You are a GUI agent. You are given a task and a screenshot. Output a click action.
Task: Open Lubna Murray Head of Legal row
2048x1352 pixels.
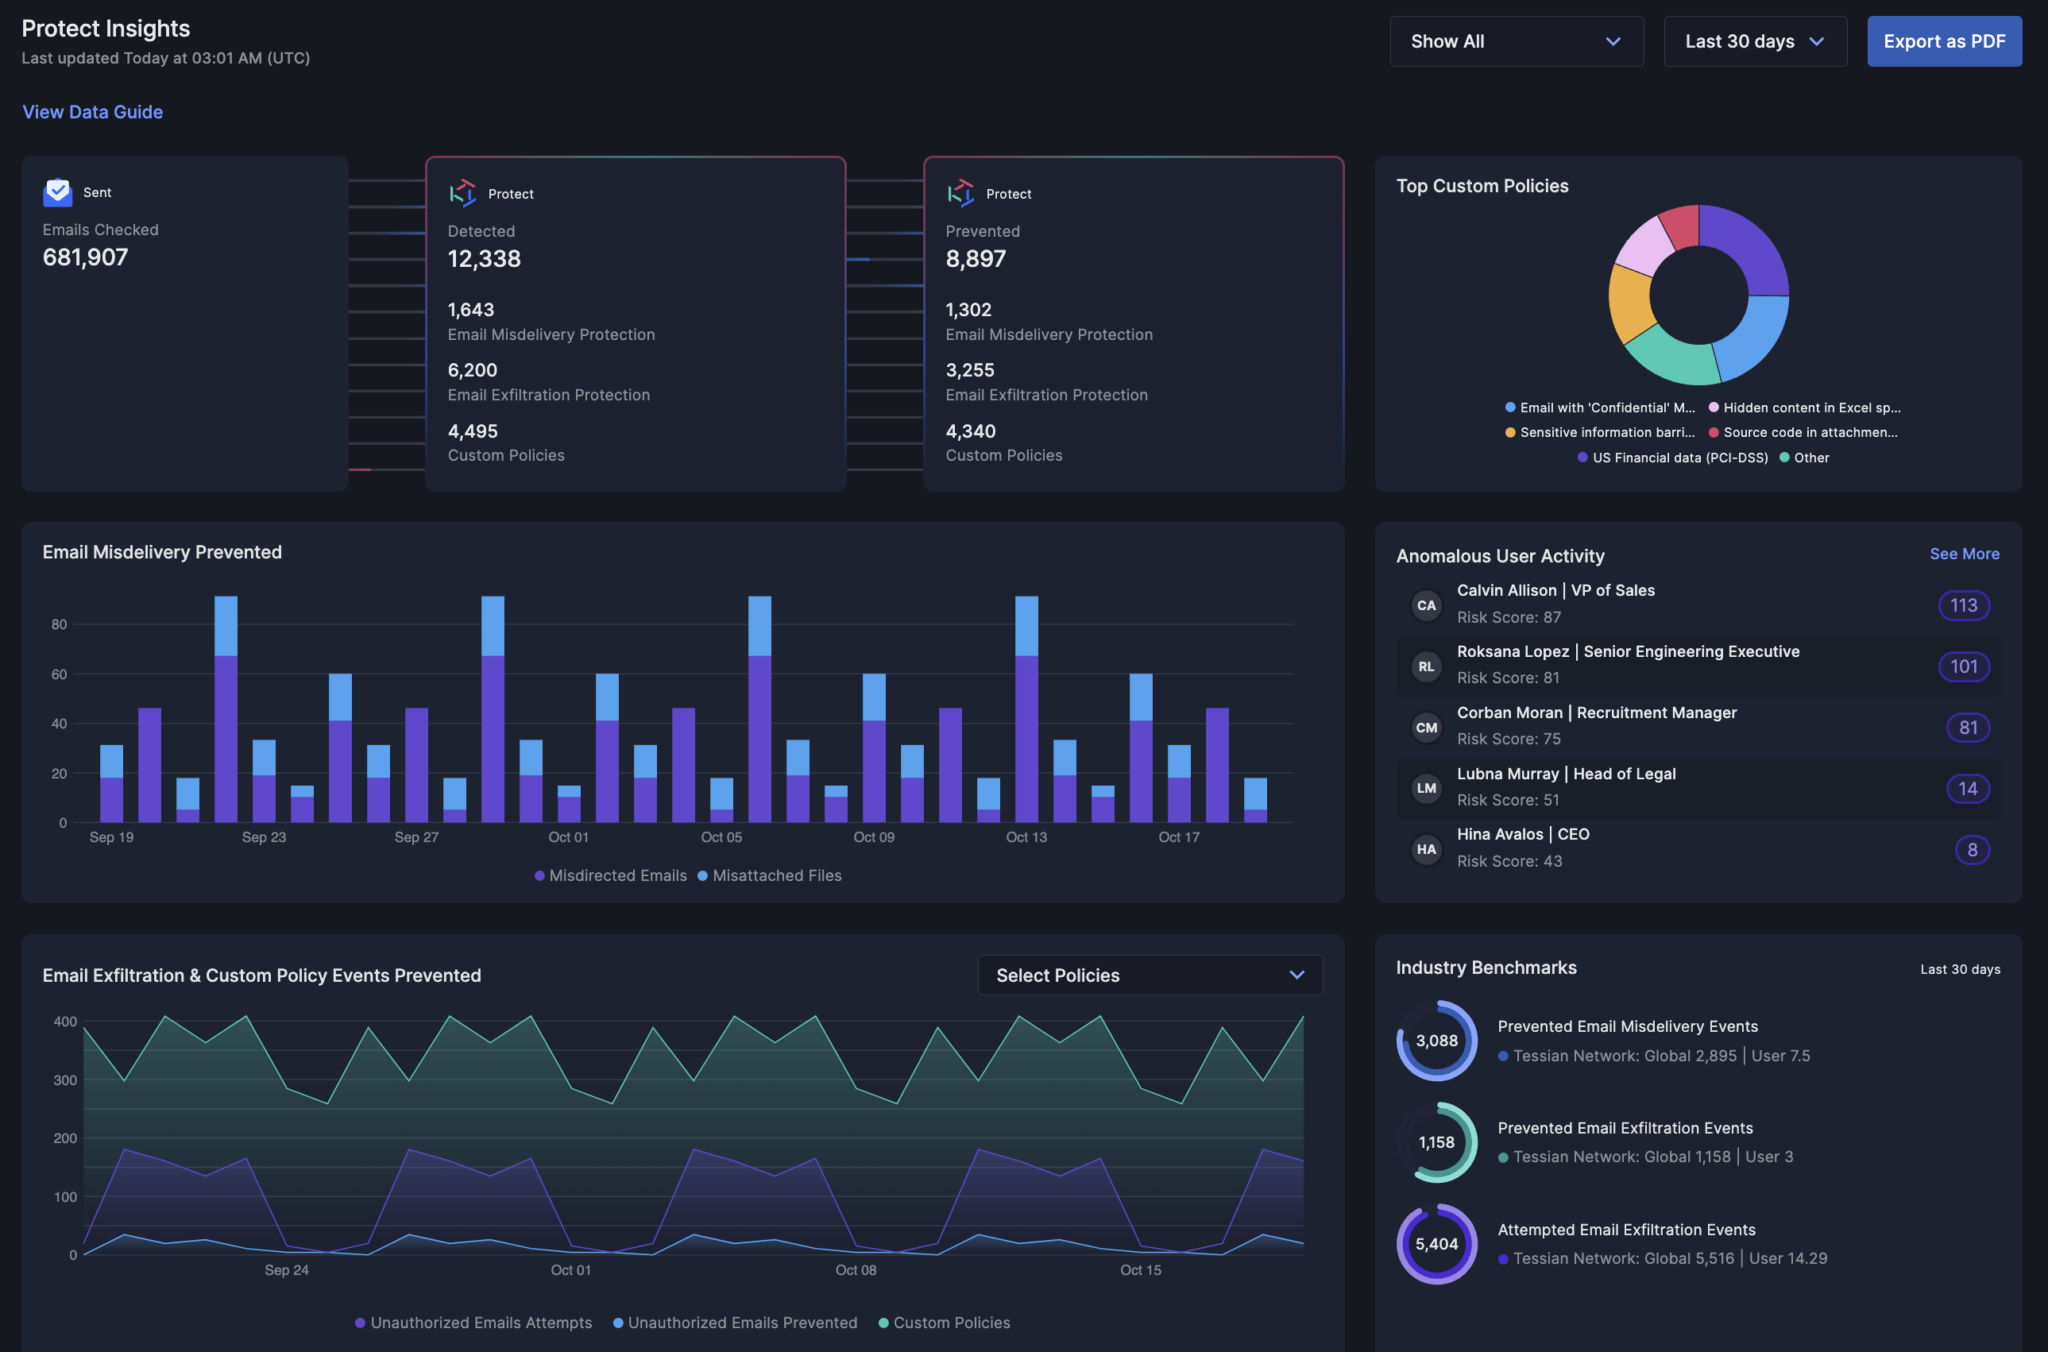(x=1698, y=788)
